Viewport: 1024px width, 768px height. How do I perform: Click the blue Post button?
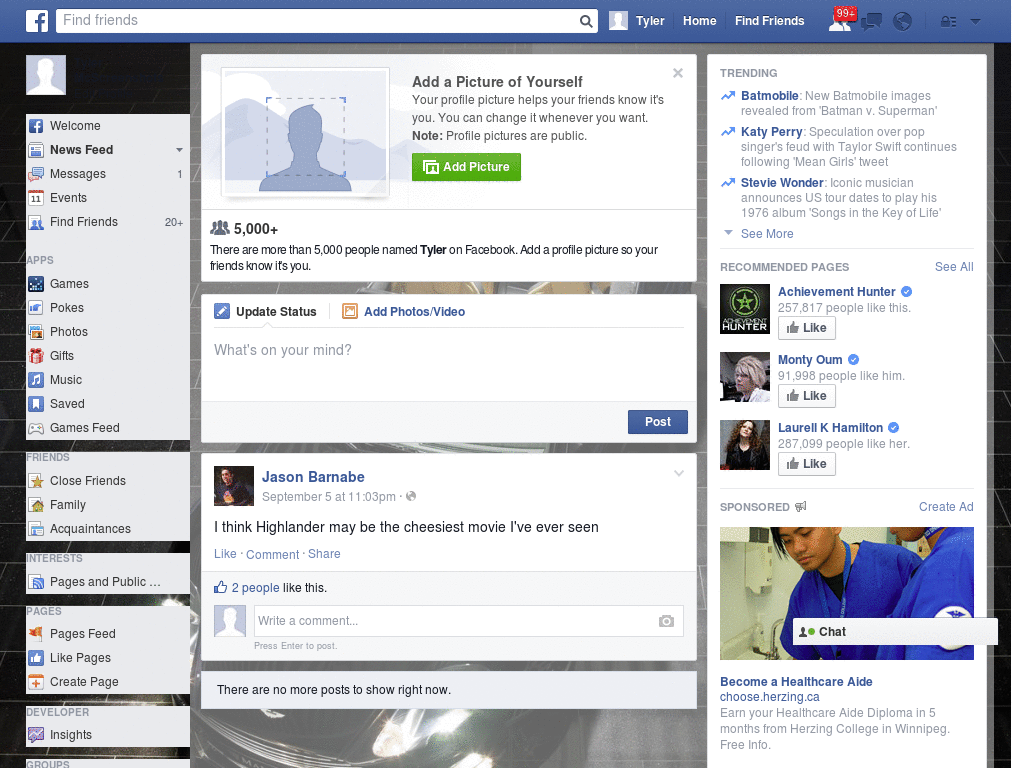tap(658, 422)
